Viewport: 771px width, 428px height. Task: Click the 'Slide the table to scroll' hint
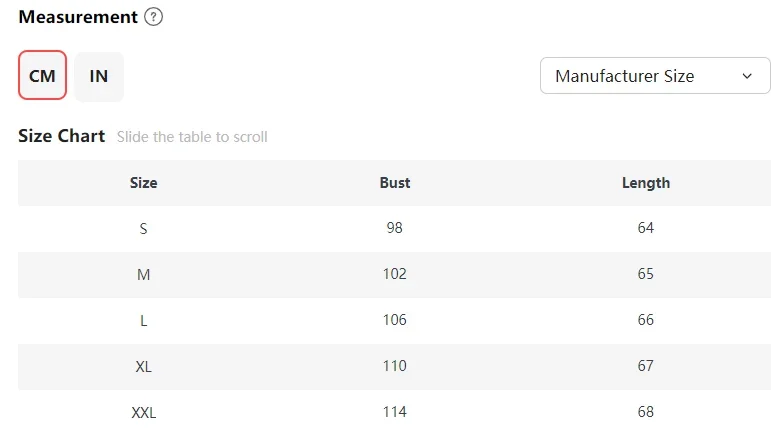(192, 137)
